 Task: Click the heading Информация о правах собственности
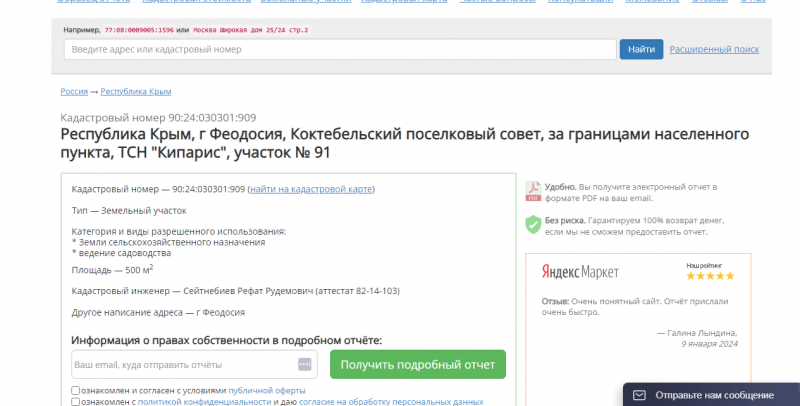click(227, 340)
